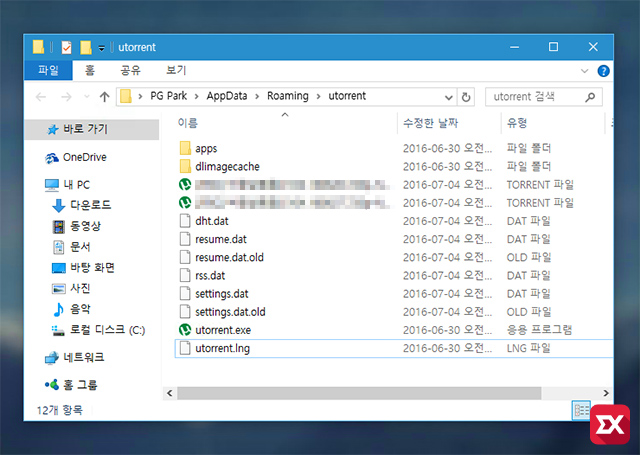Click the scroll left arrow
Screen dimensions: 640x455
[169, 393]
